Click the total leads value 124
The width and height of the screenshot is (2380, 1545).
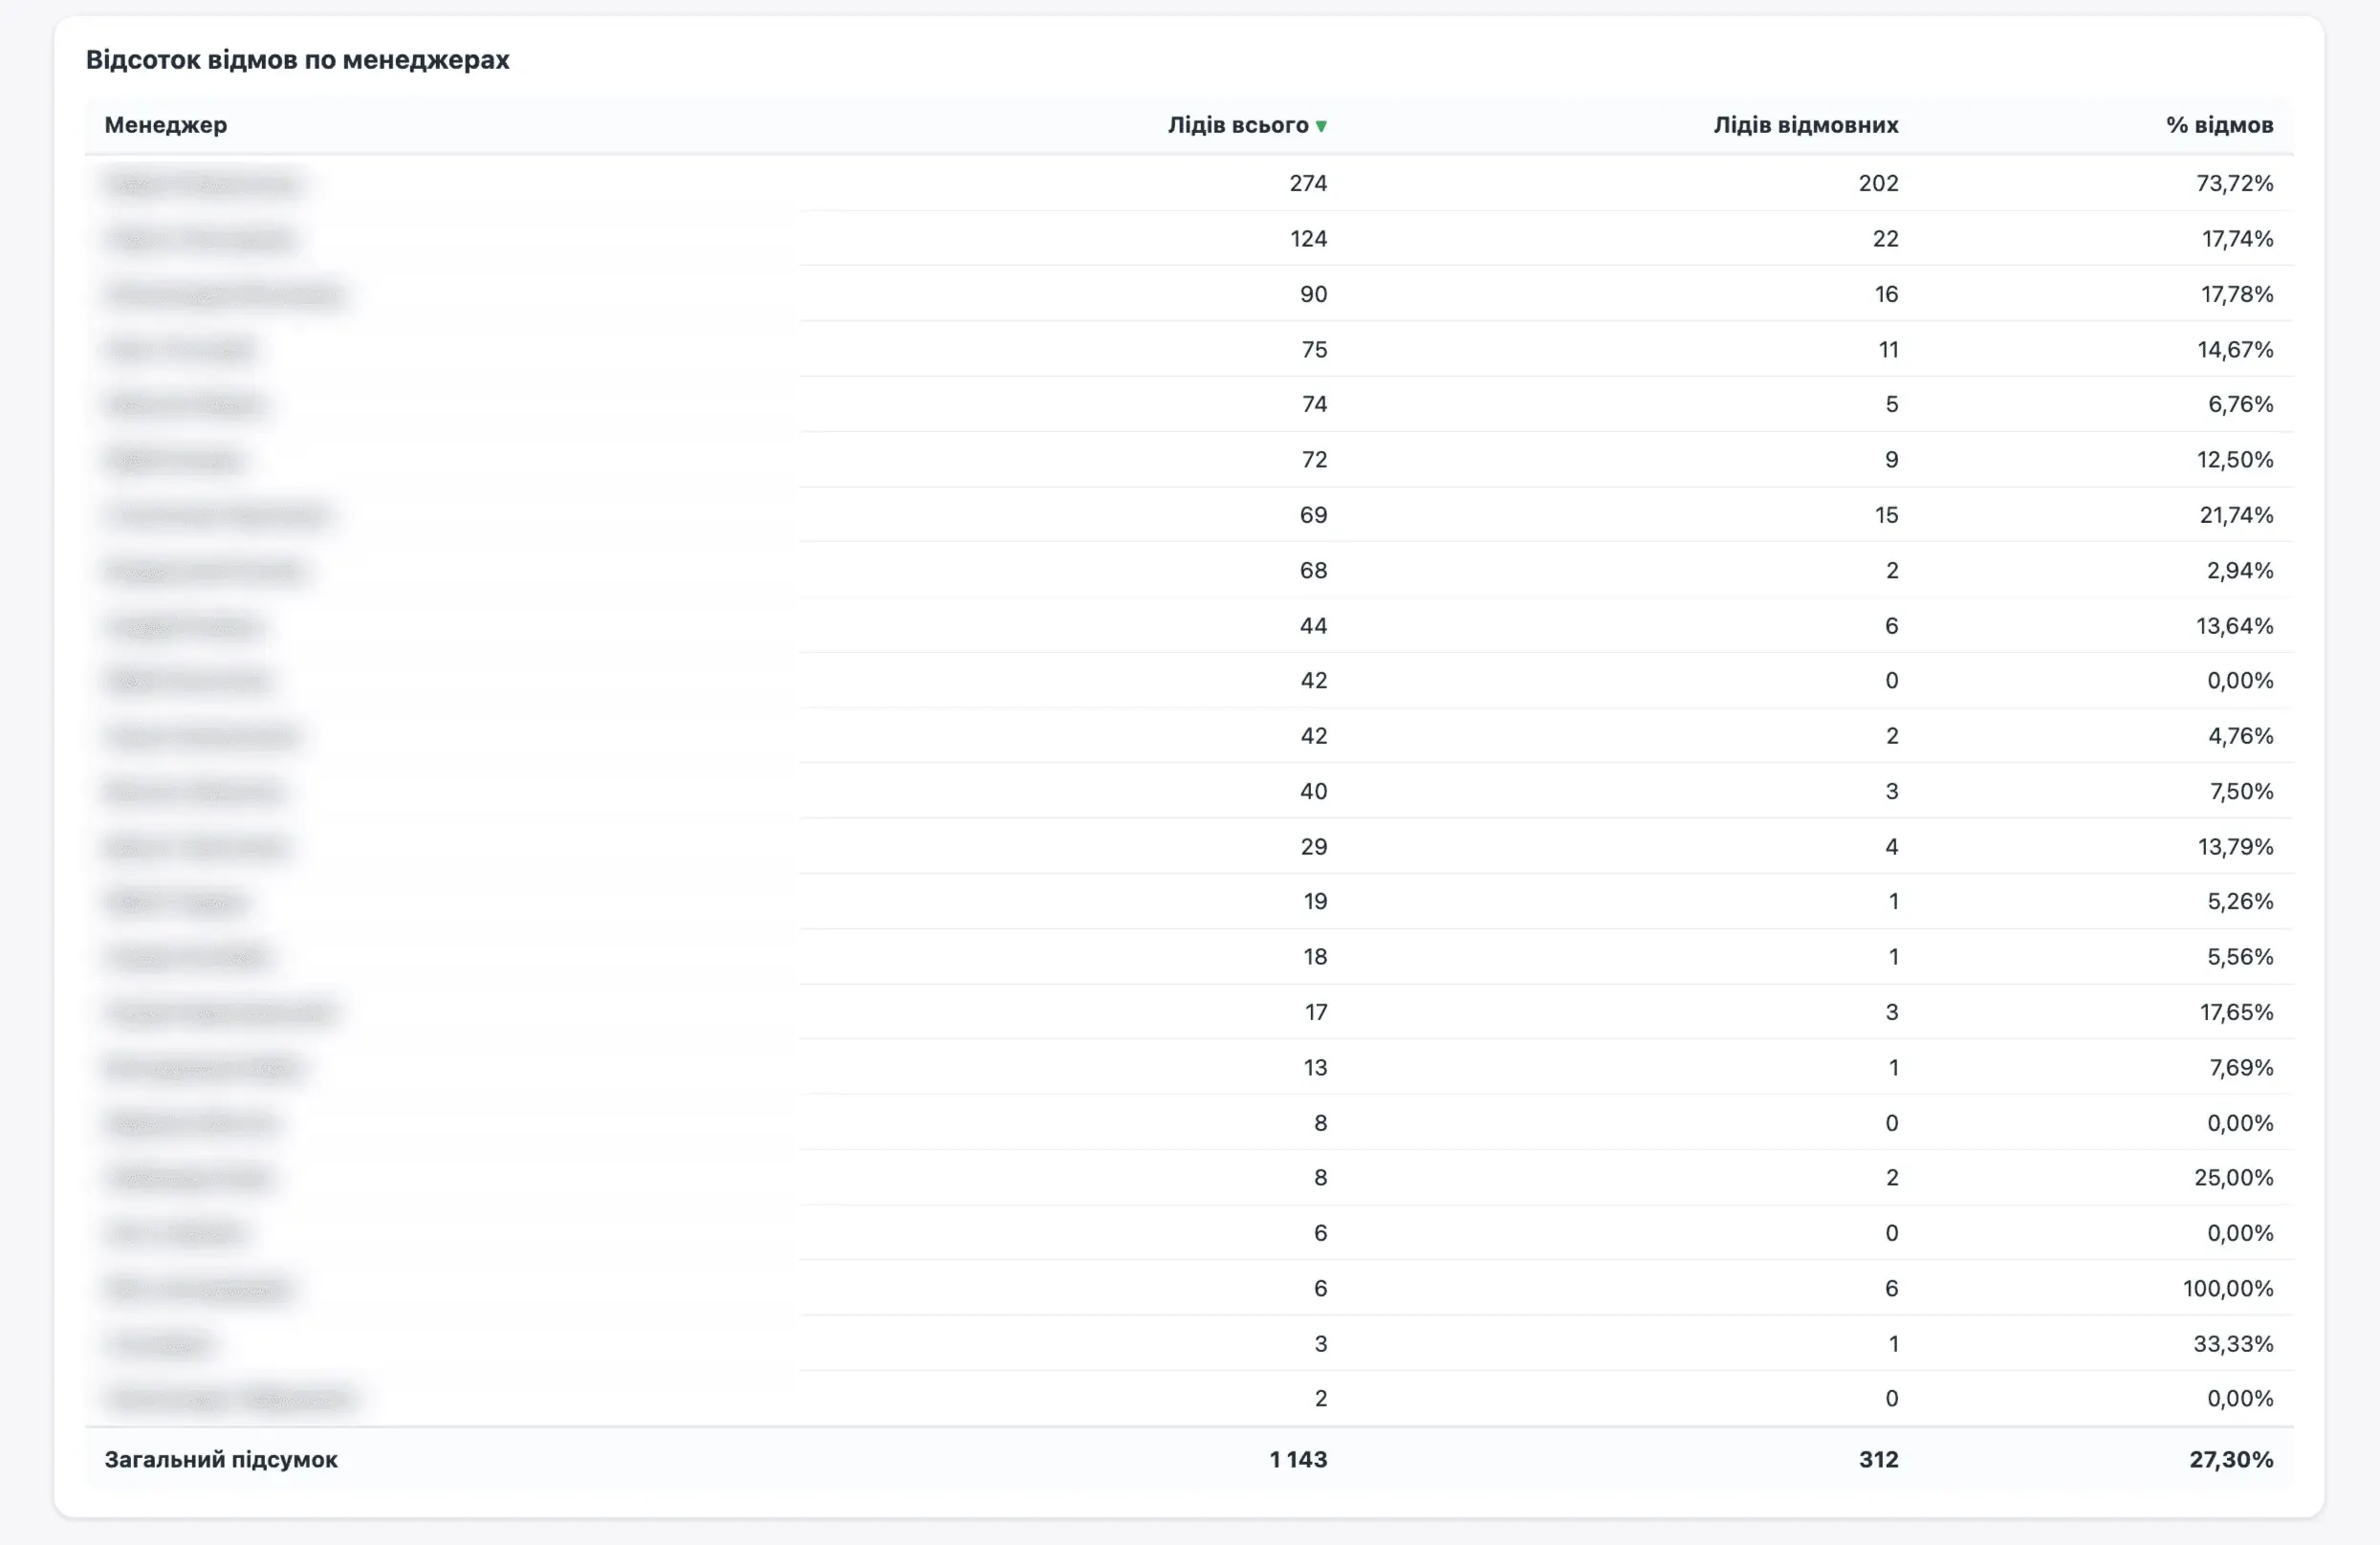[1309, 239]
